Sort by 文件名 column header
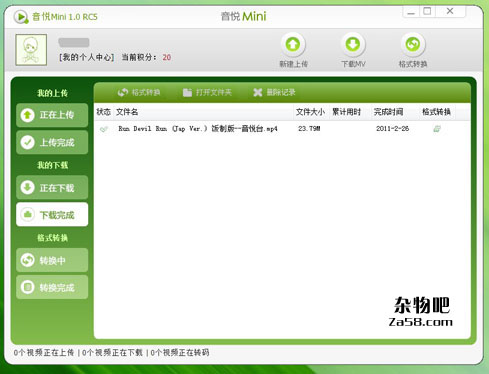This screenshot has height=374, width=489. [x=127, y=112]
